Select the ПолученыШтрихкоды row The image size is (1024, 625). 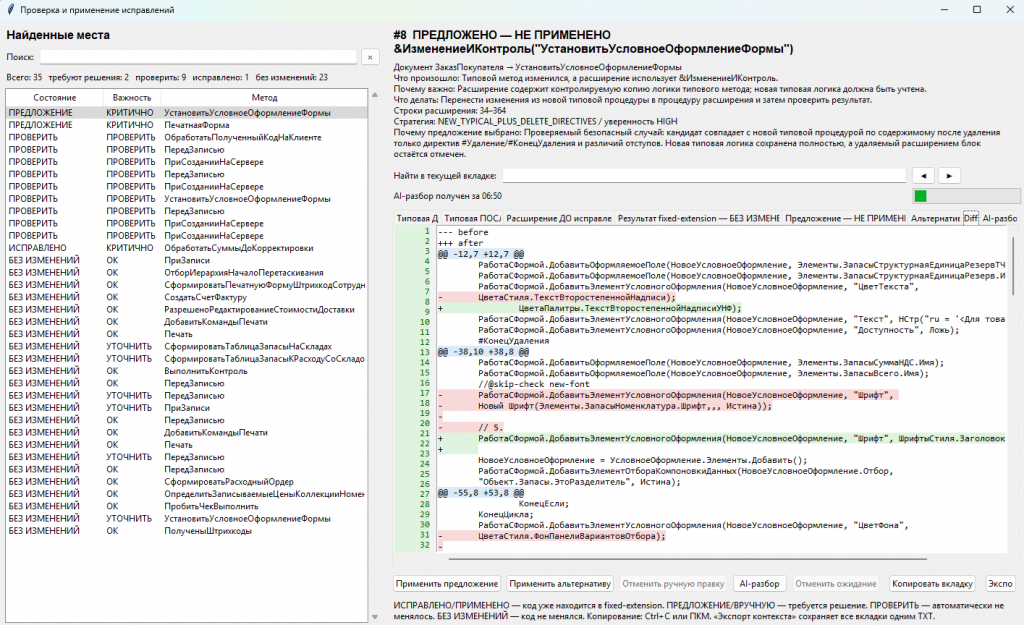(187, 531)
